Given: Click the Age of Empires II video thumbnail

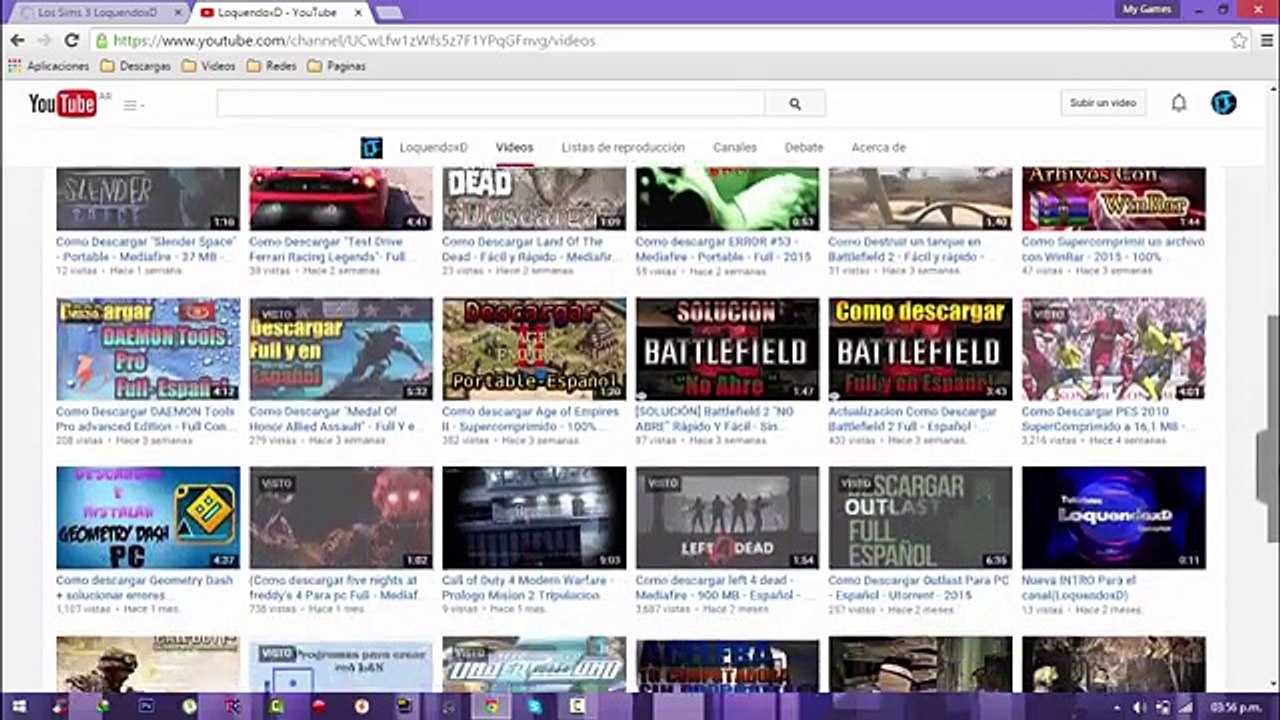Looking at the screenshot, I should 534,349.
